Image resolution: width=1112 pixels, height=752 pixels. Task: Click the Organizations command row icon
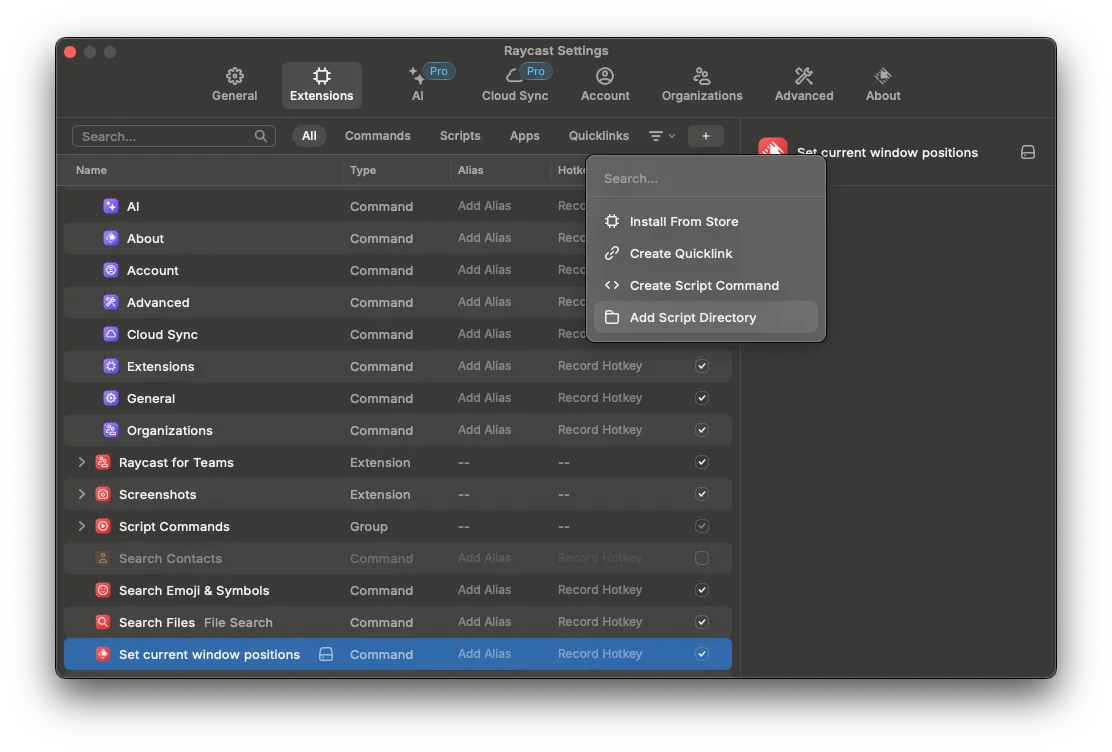111,430
